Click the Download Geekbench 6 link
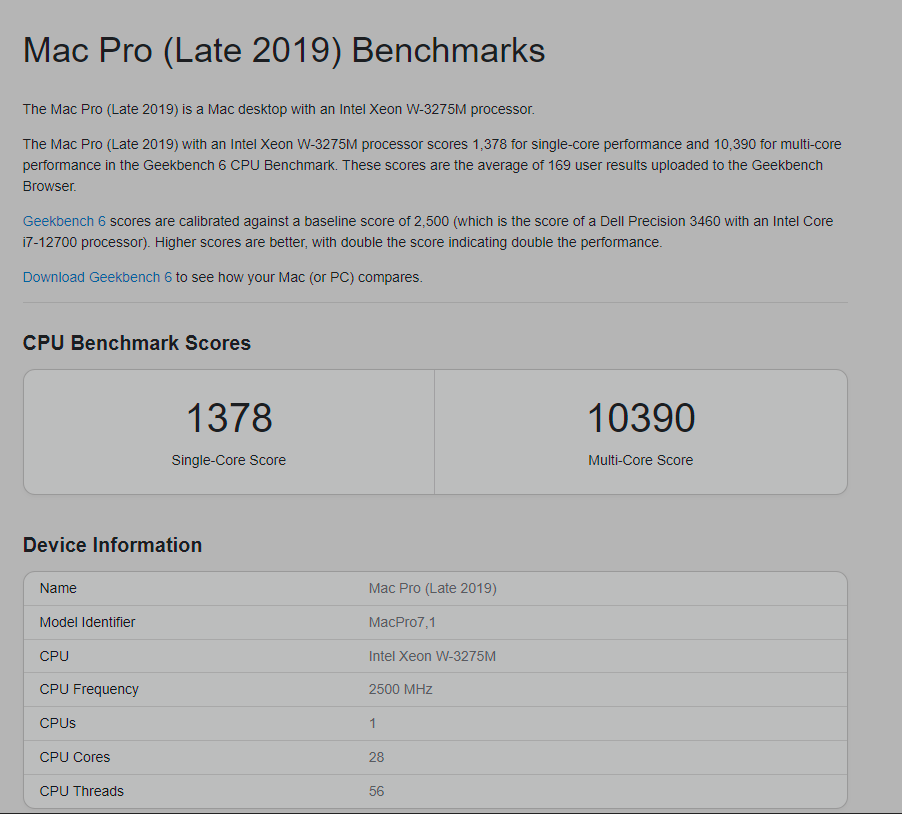 [x=97, y=277]
